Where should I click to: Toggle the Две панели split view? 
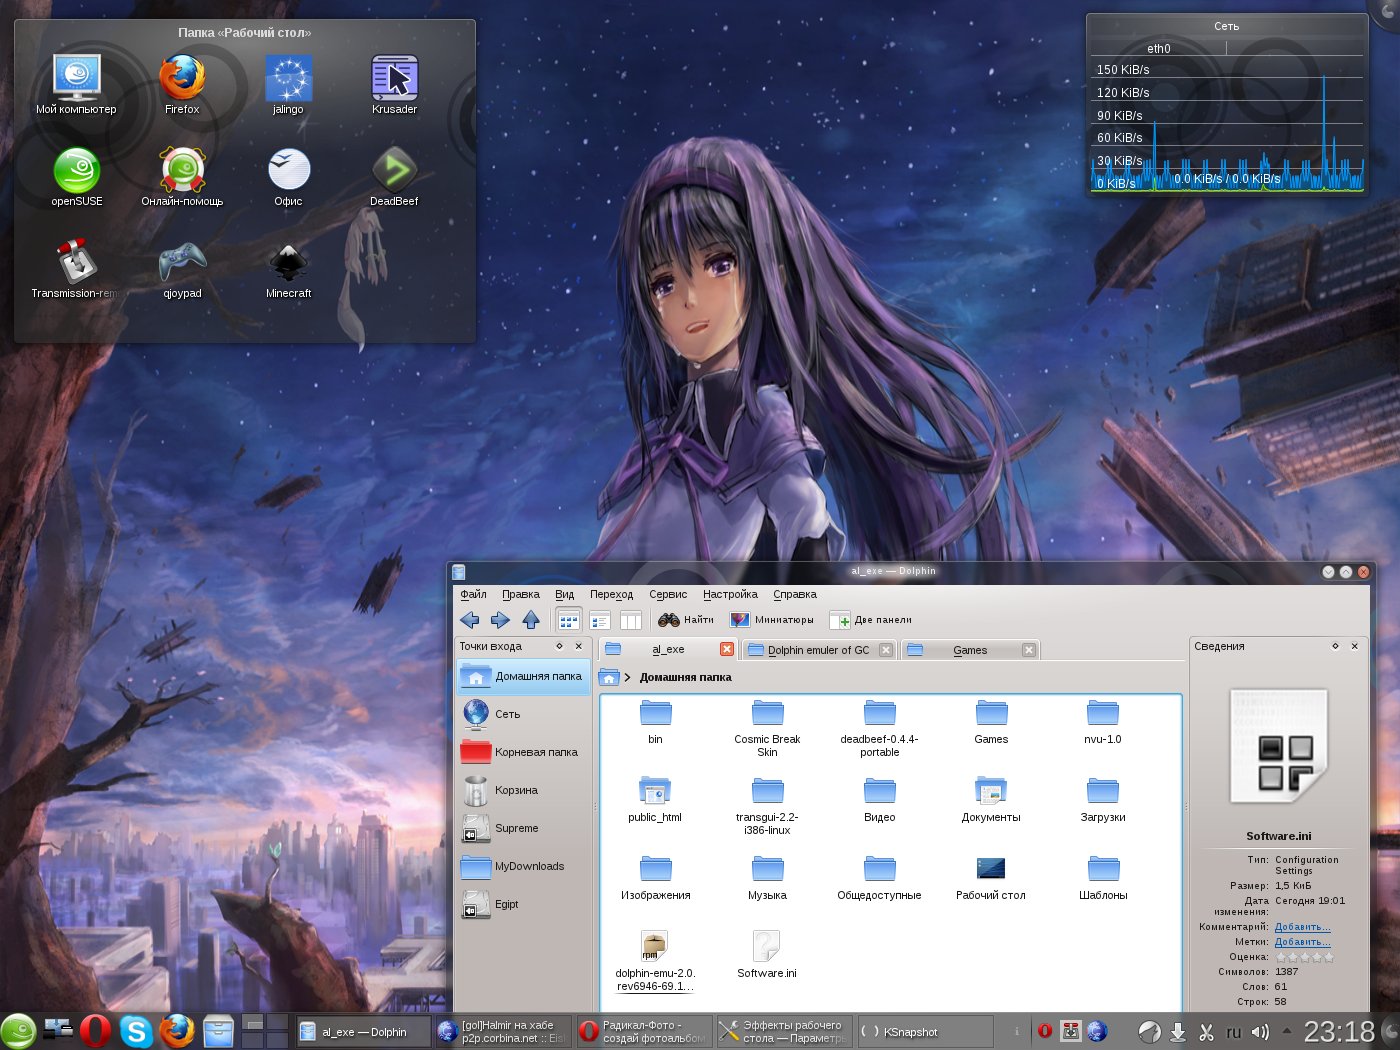click(x=871, y=620)
